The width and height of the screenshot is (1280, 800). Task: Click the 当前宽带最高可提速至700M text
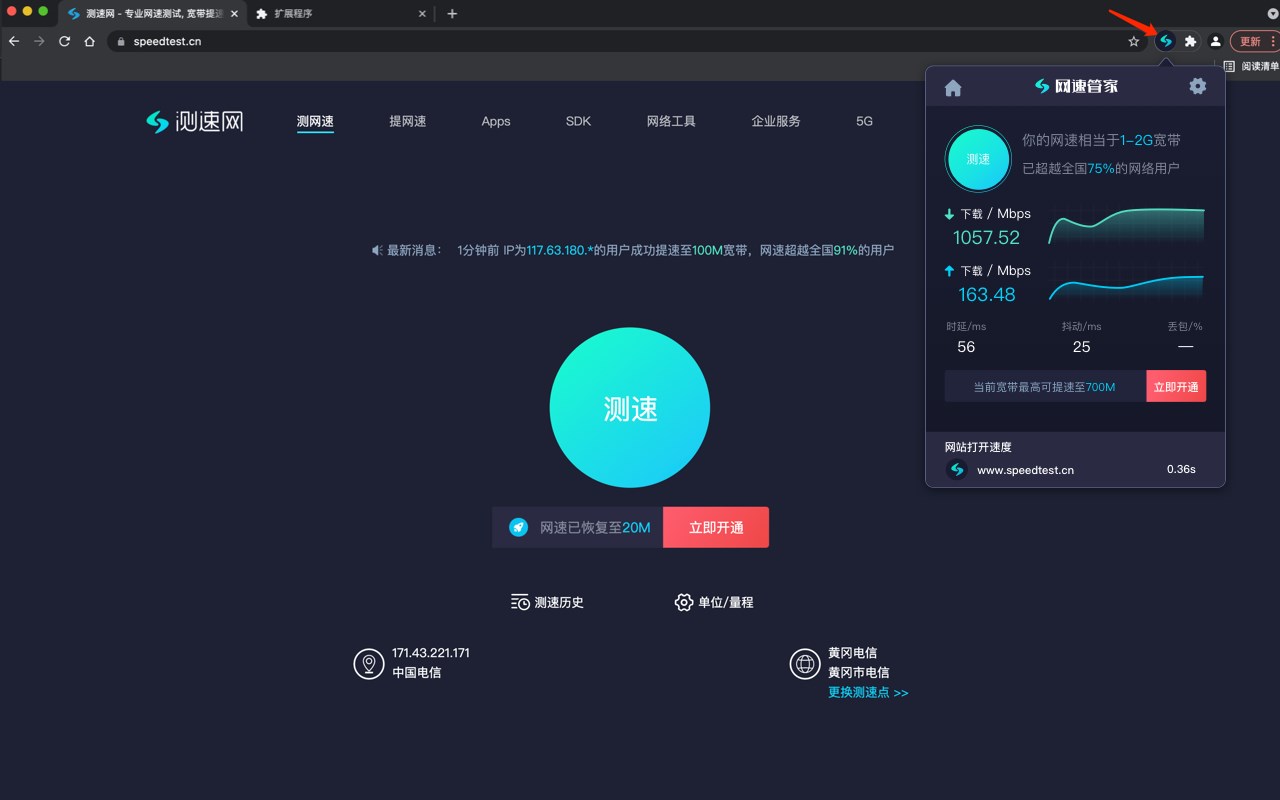click(x=1044, y=386)
